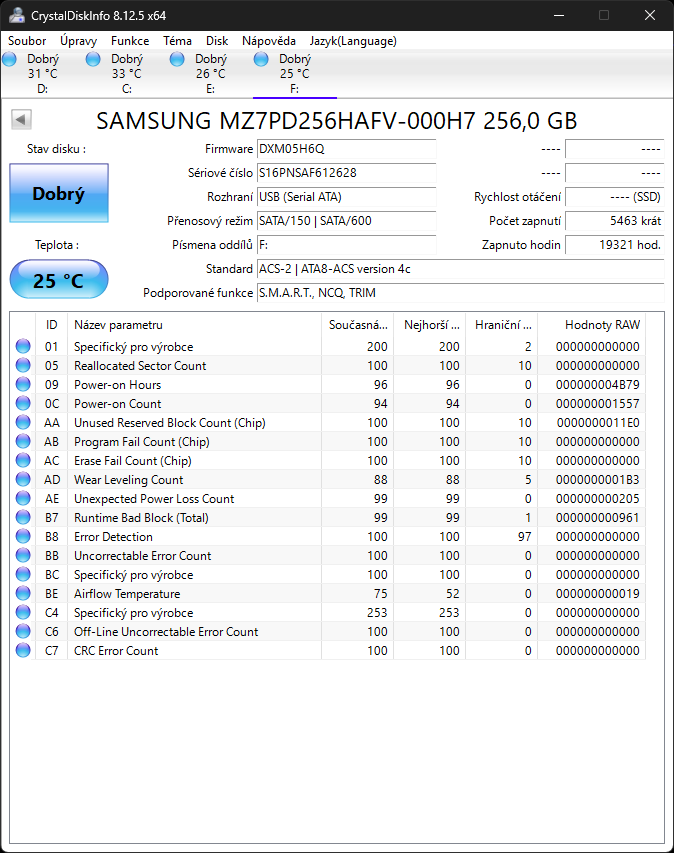The image size is (674, 853).
Task: Click status orb for Program Fail Count row
Action: pos(23,441)
